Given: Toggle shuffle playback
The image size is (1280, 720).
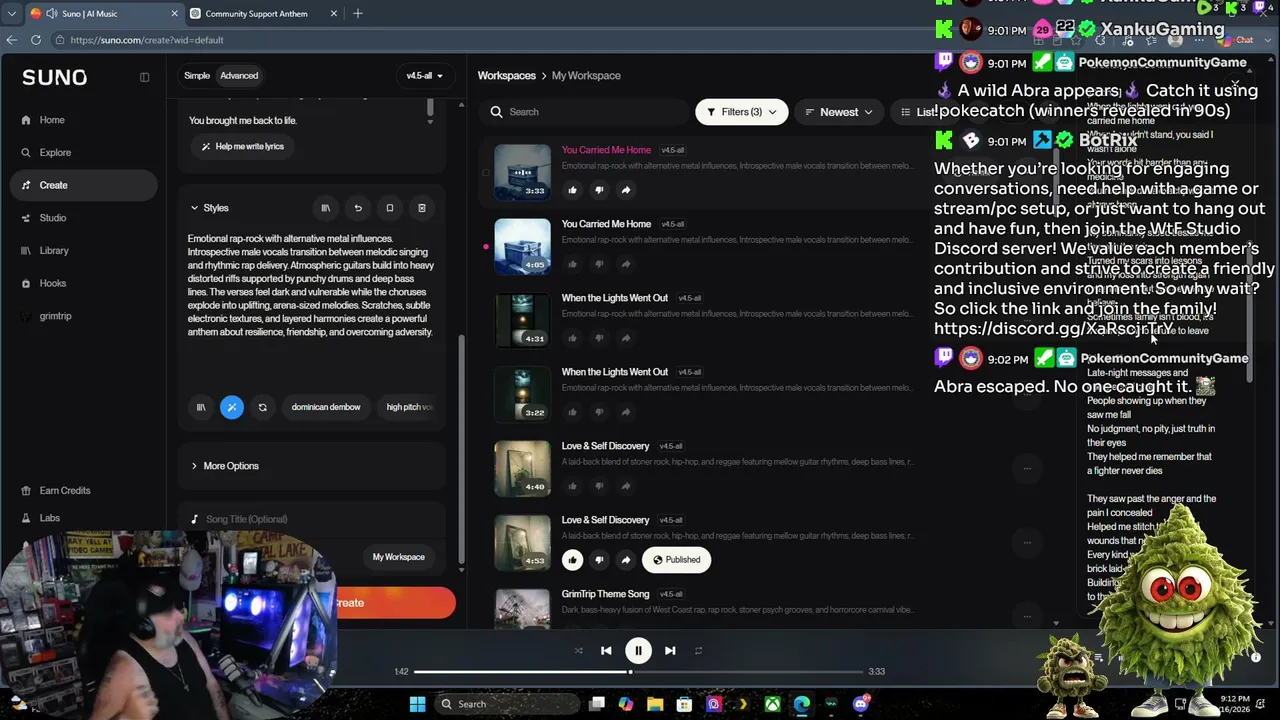Looking at the screenshot, I should (578, 651).
